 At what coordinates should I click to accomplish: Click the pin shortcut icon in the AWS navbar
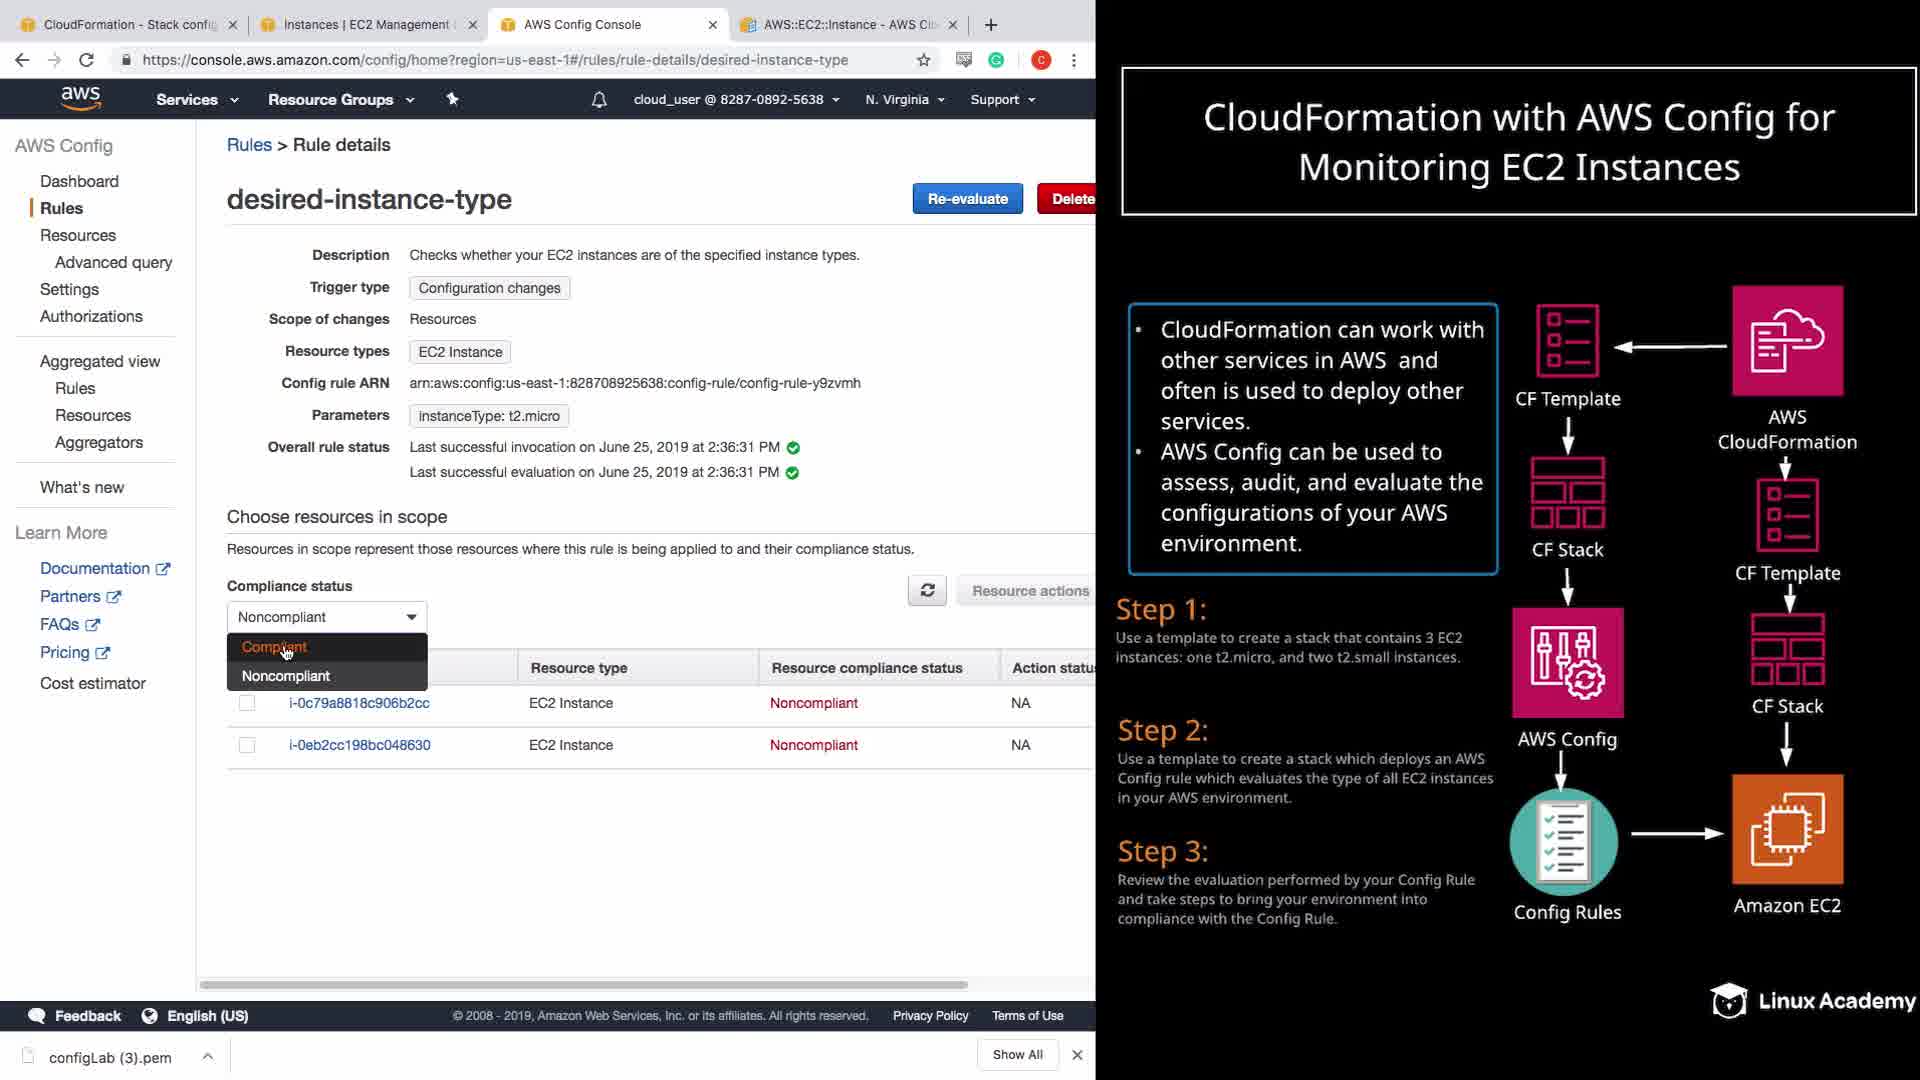coord(452,99)
